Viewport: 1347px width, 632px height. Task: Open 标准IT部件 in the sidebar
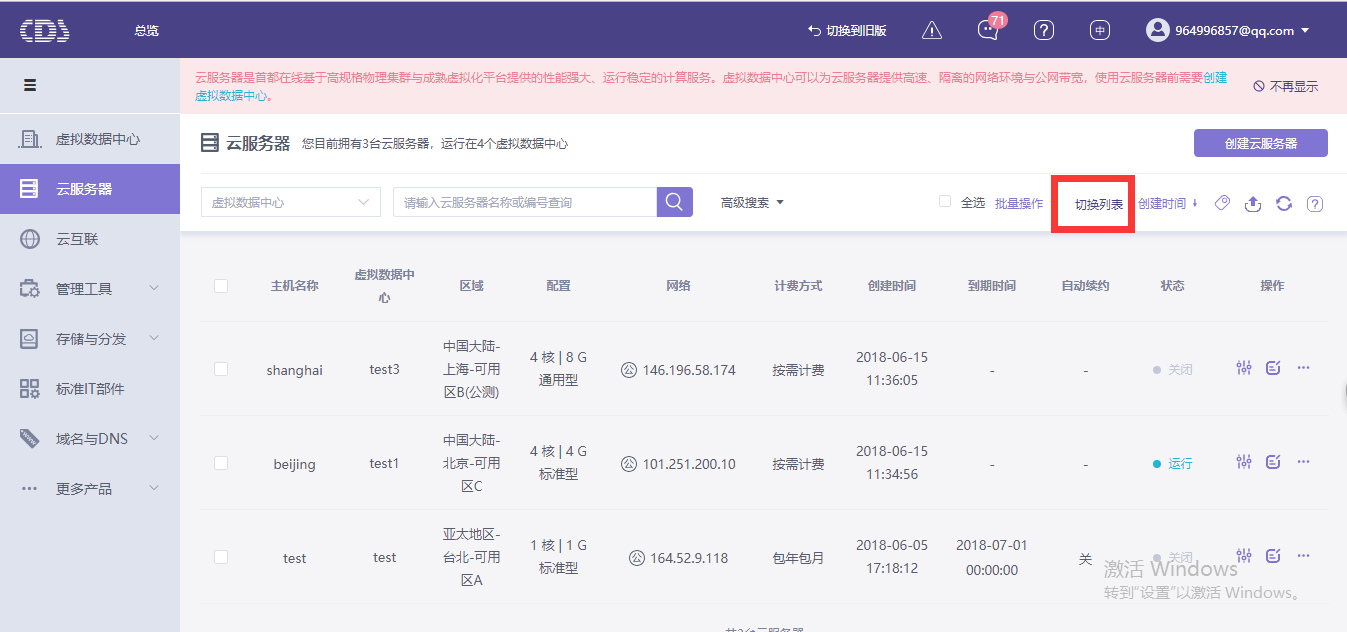(x=90, y=389)
